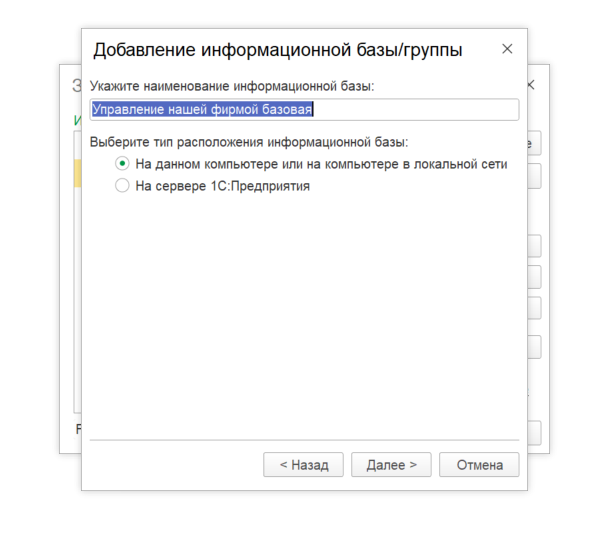The height and width of the screenshot is (544, 613).
Task: Select radio button for local computer location
Action: [122, 164]
